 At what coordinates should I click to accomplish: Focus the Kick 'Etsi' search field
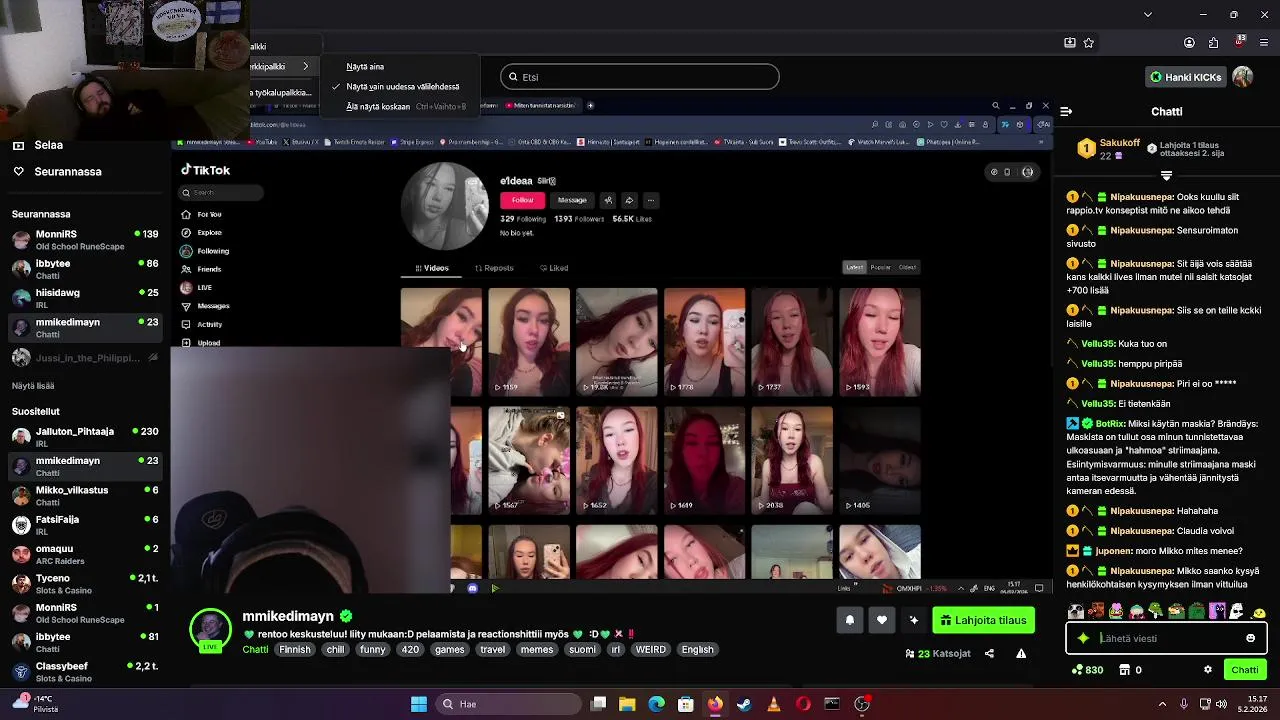pos(640,77)
